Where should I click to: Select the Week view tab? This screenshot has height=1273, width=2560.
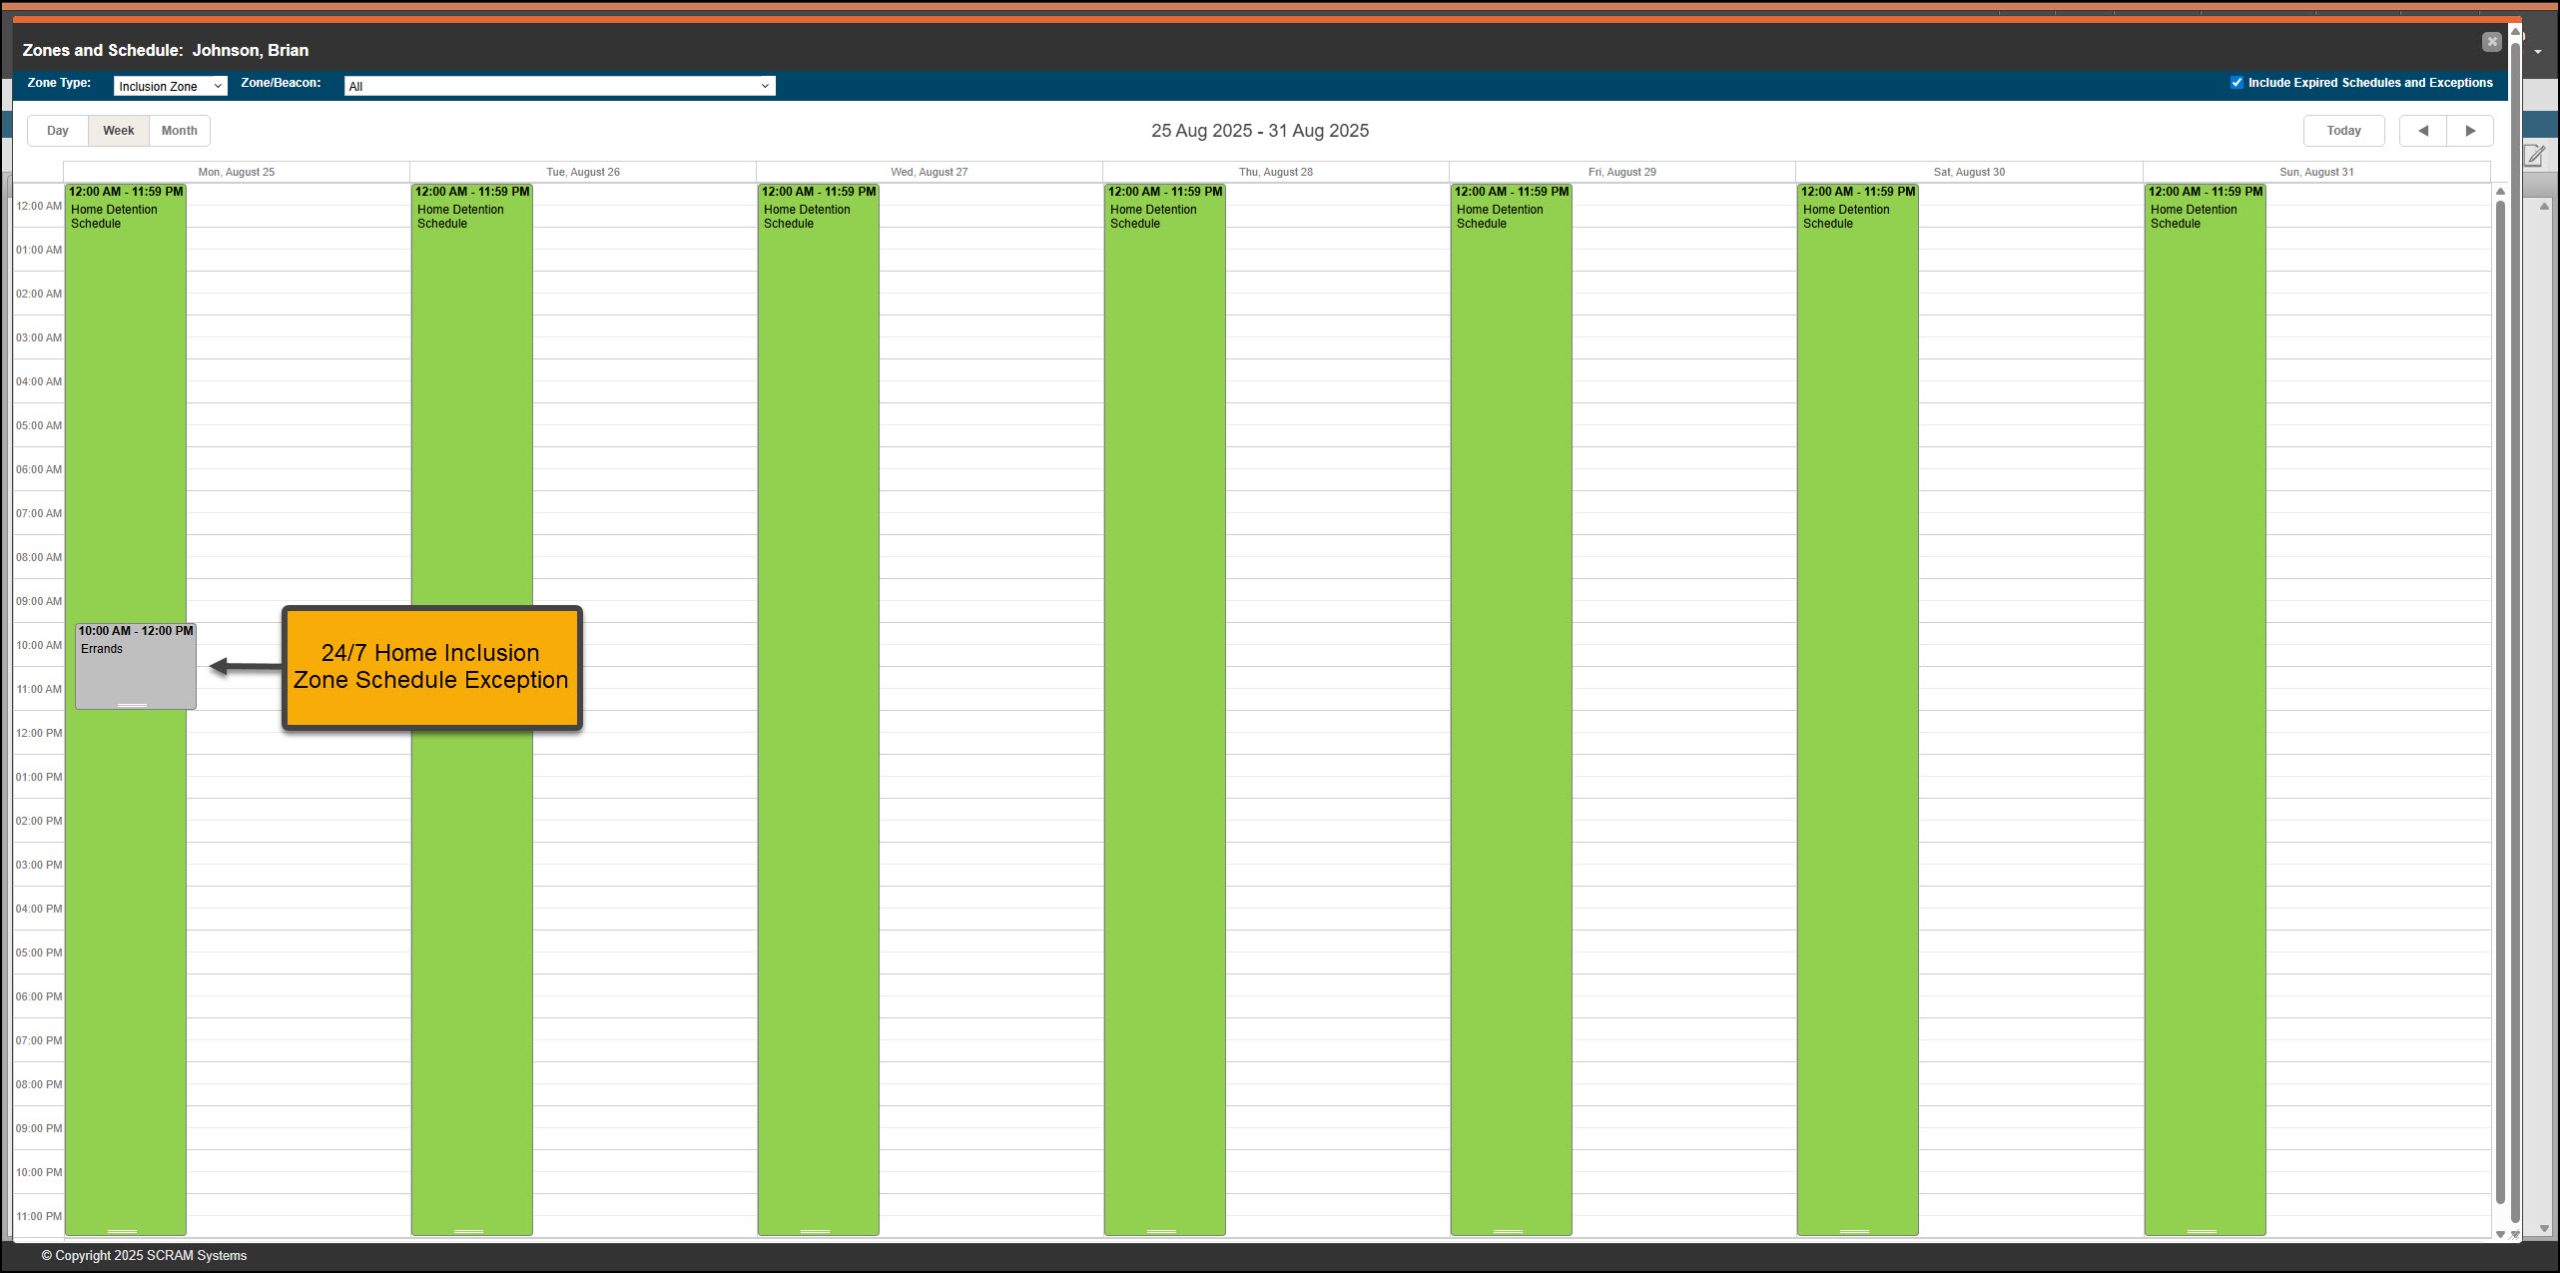point(118,131)
